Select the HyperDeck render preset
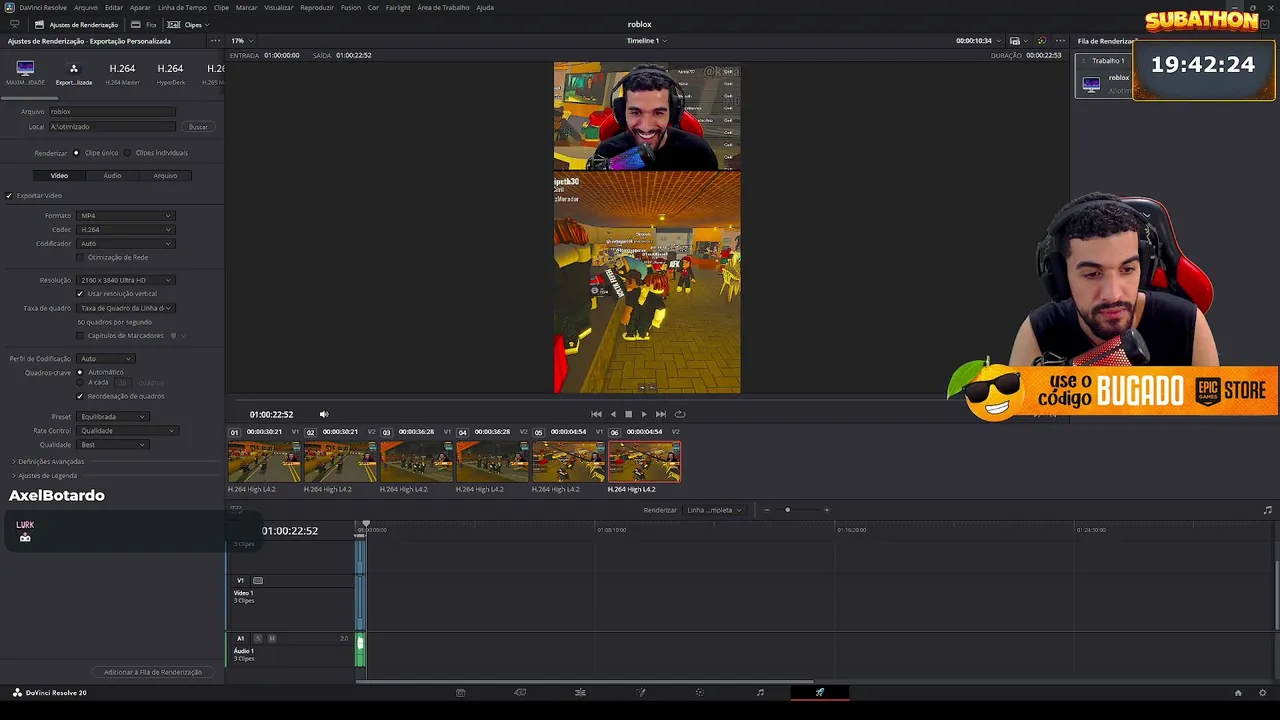Viewport: 1280px width, 720px height. pyautogui.click(x=171, y=73)
